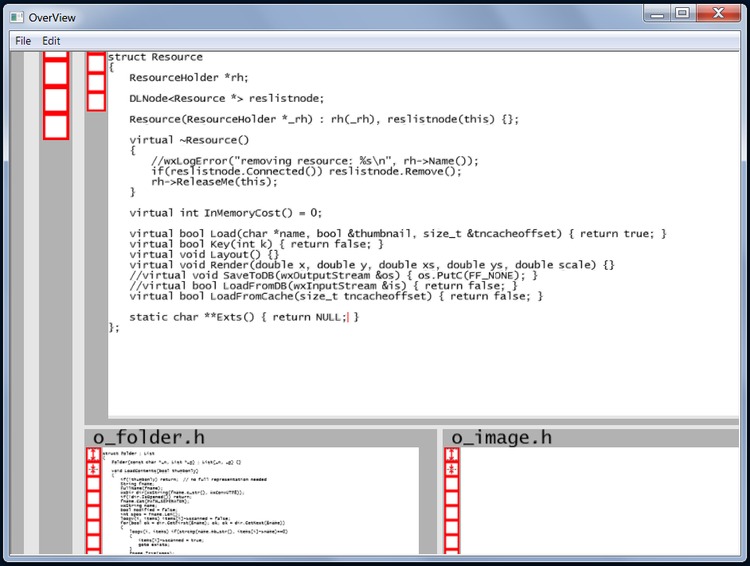Screen dimensions: 750x566
Task: Close the OverView window
Action: coord(719,13)
